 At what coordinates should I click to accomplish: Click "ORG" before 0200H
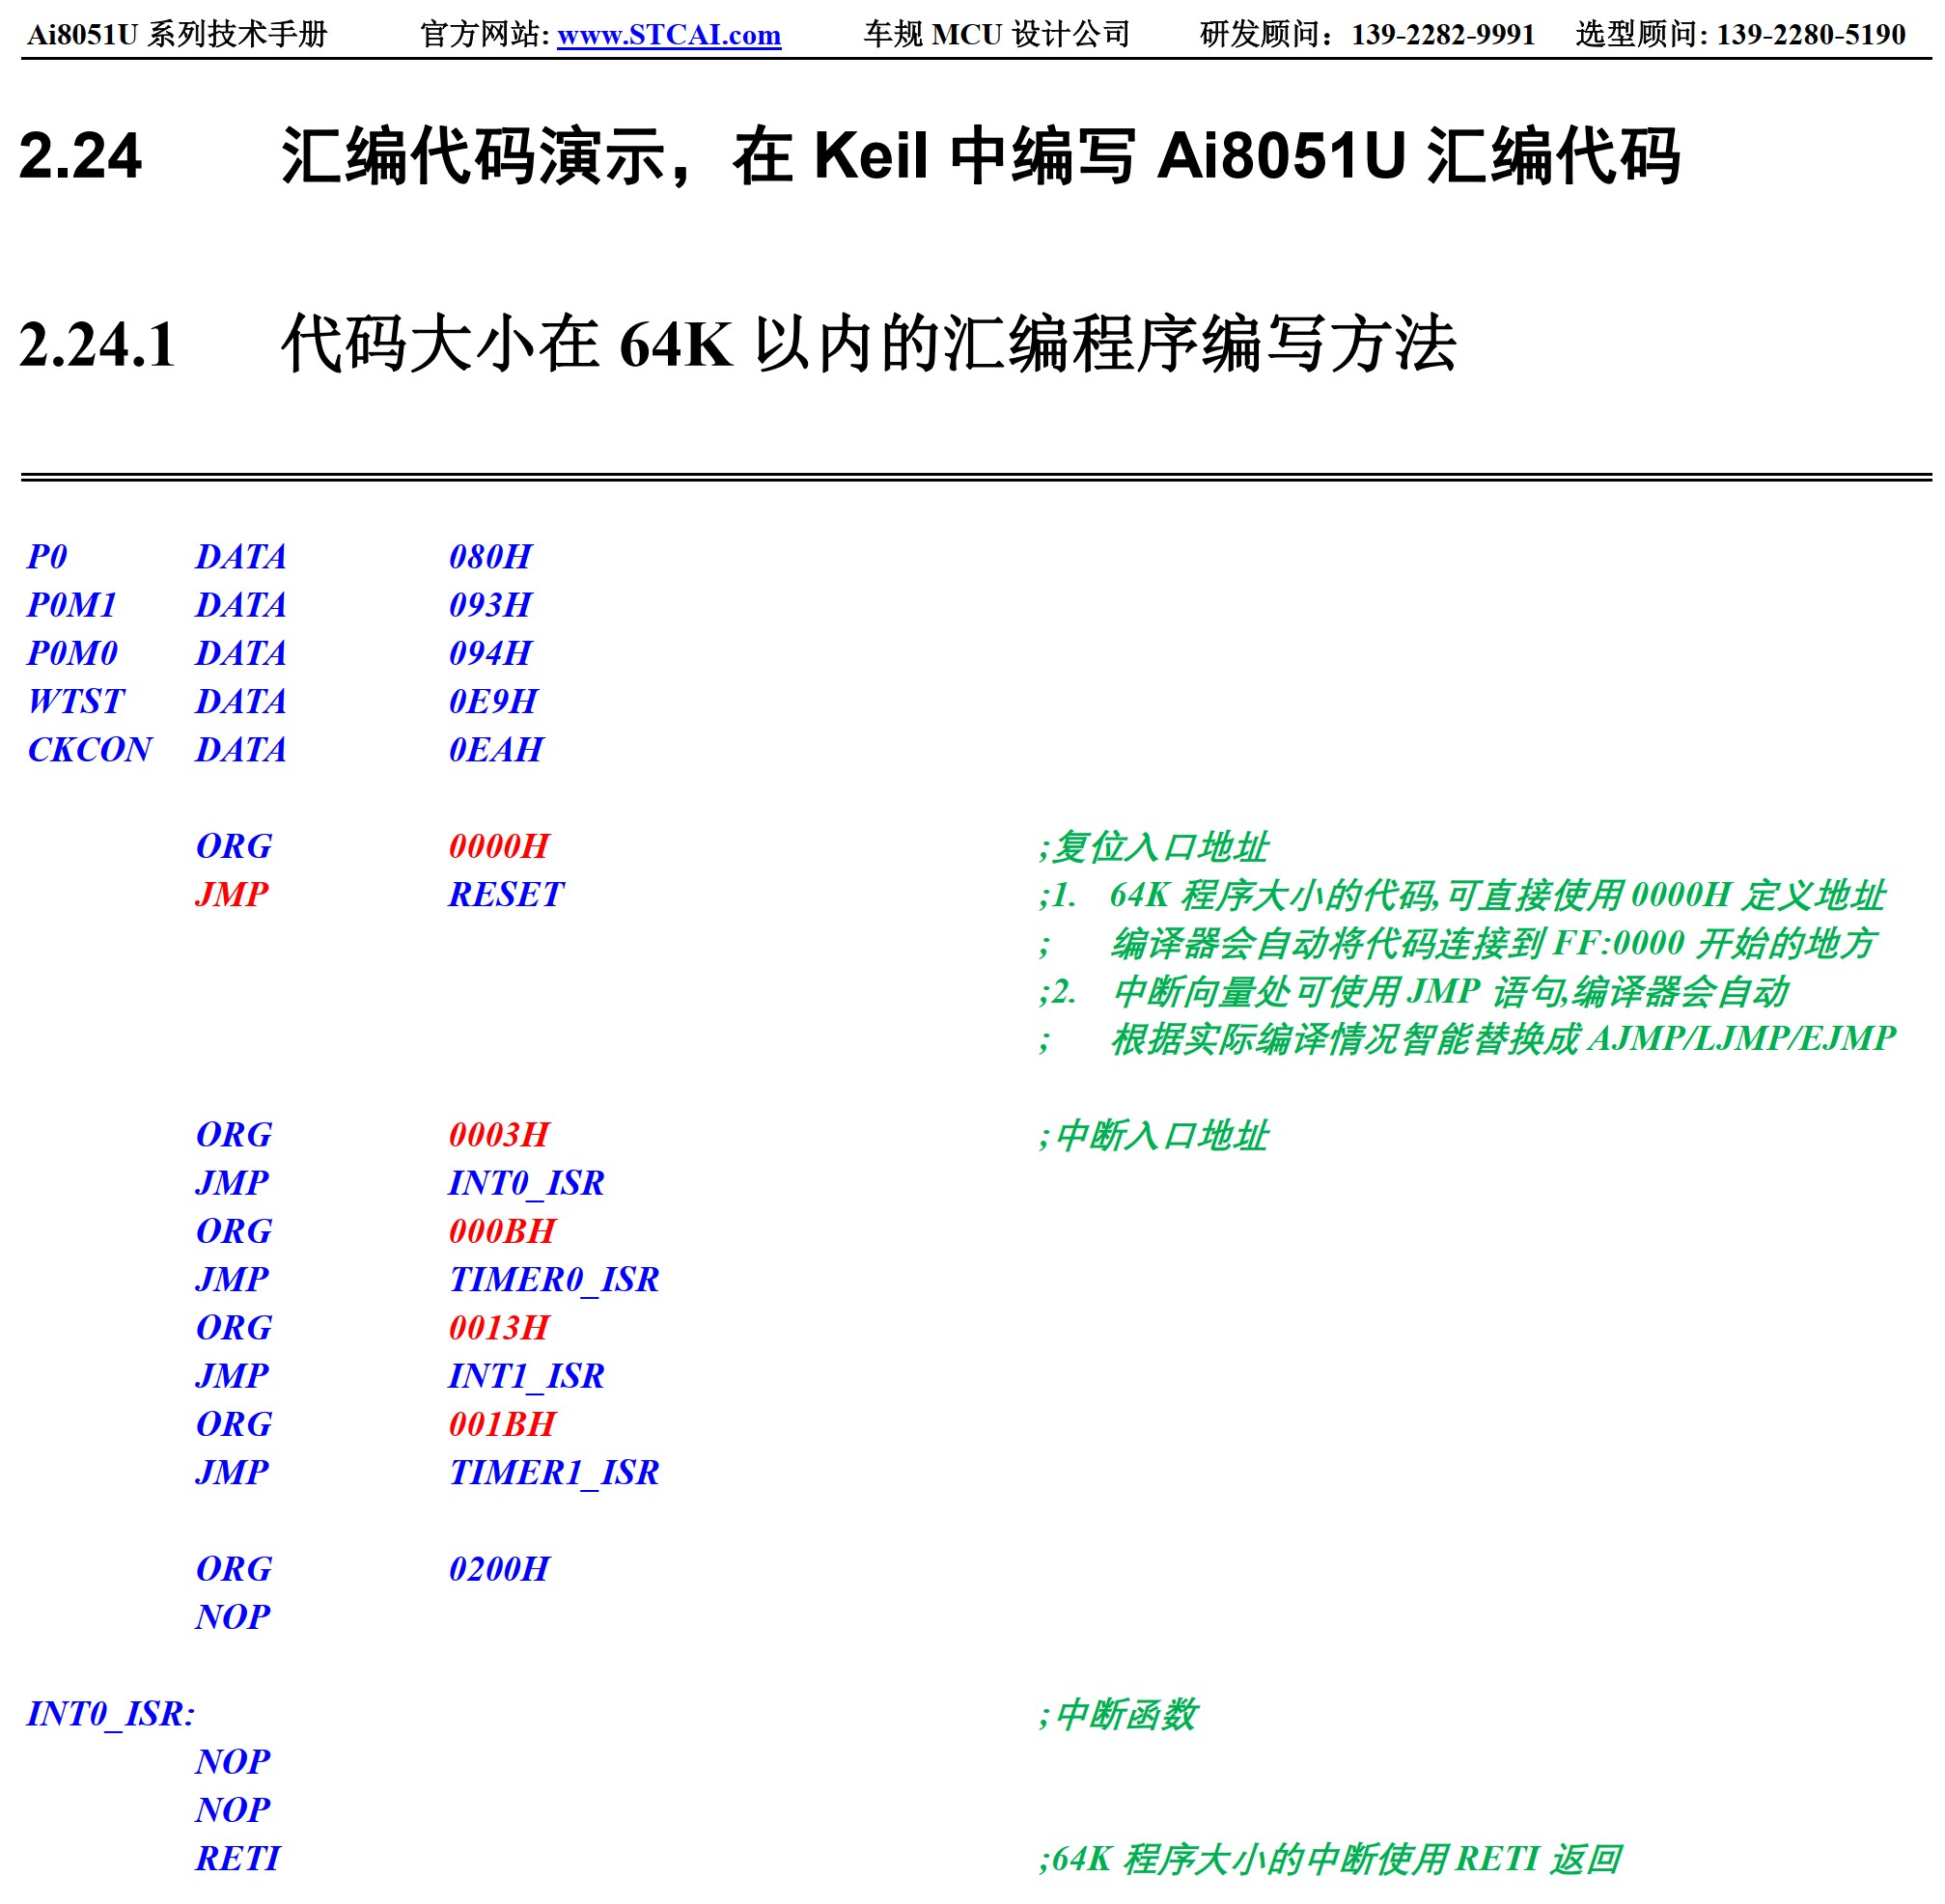pos(233,1569)
